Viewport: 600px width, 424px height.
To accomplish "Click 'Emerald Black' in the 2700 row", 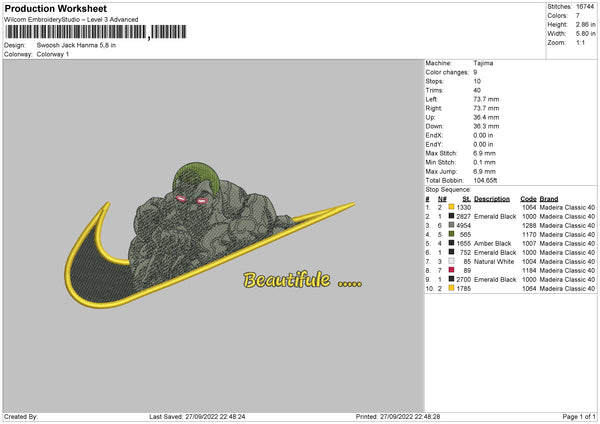I will (495, 280).
